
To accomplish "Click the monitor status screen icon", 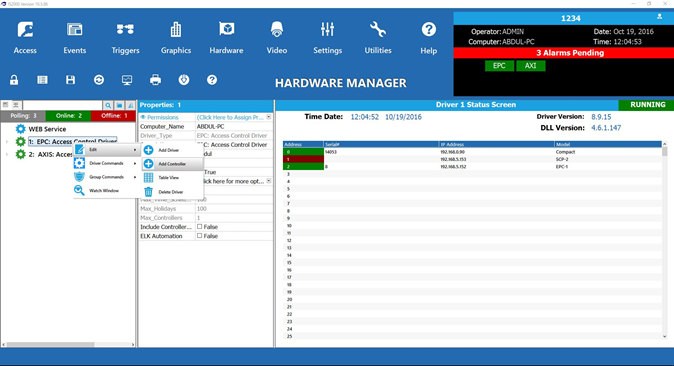I will click(x=127, y=80).
